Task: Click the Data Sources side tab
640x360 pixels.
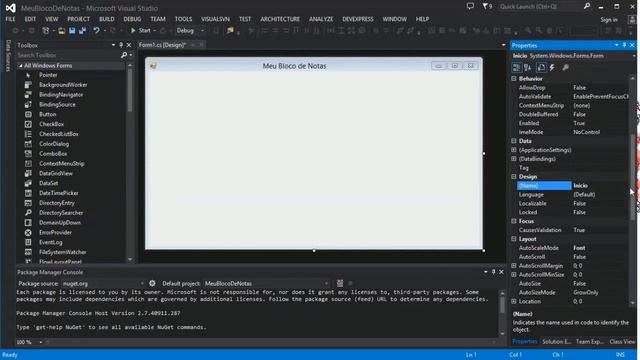Action: pyautogui.click(x=8, y=56)
